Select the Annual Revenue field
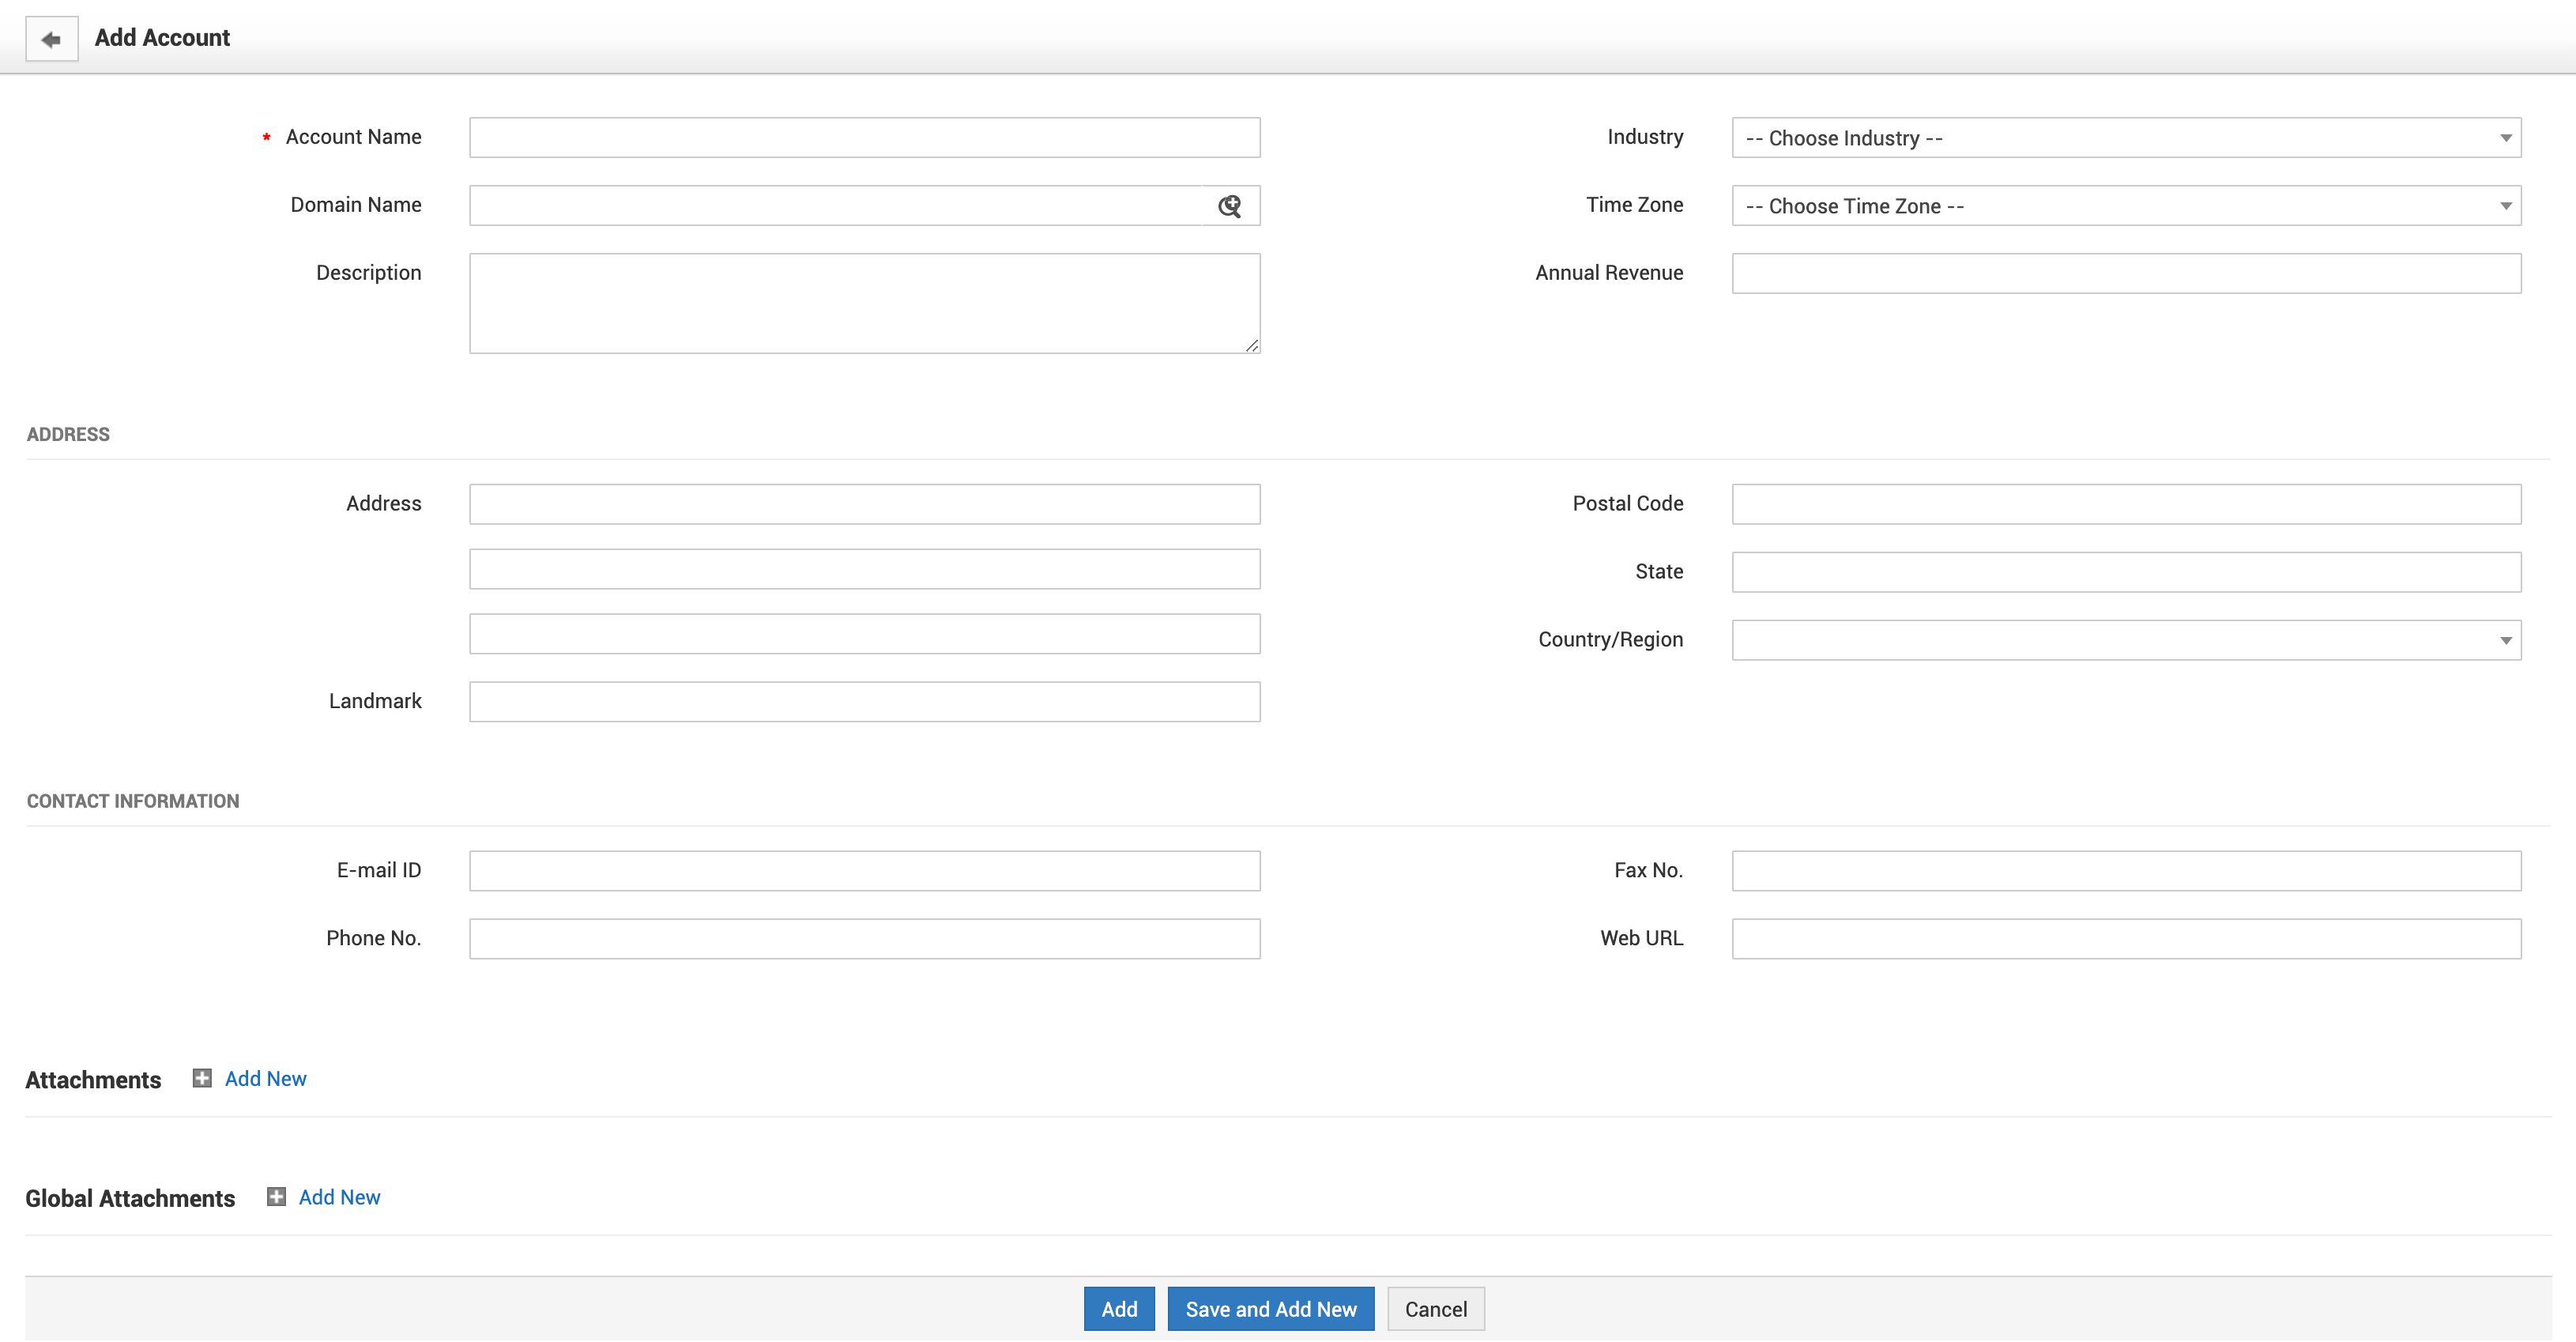The width and height of the screenshot is (2576, 1342). (2125, 273)
